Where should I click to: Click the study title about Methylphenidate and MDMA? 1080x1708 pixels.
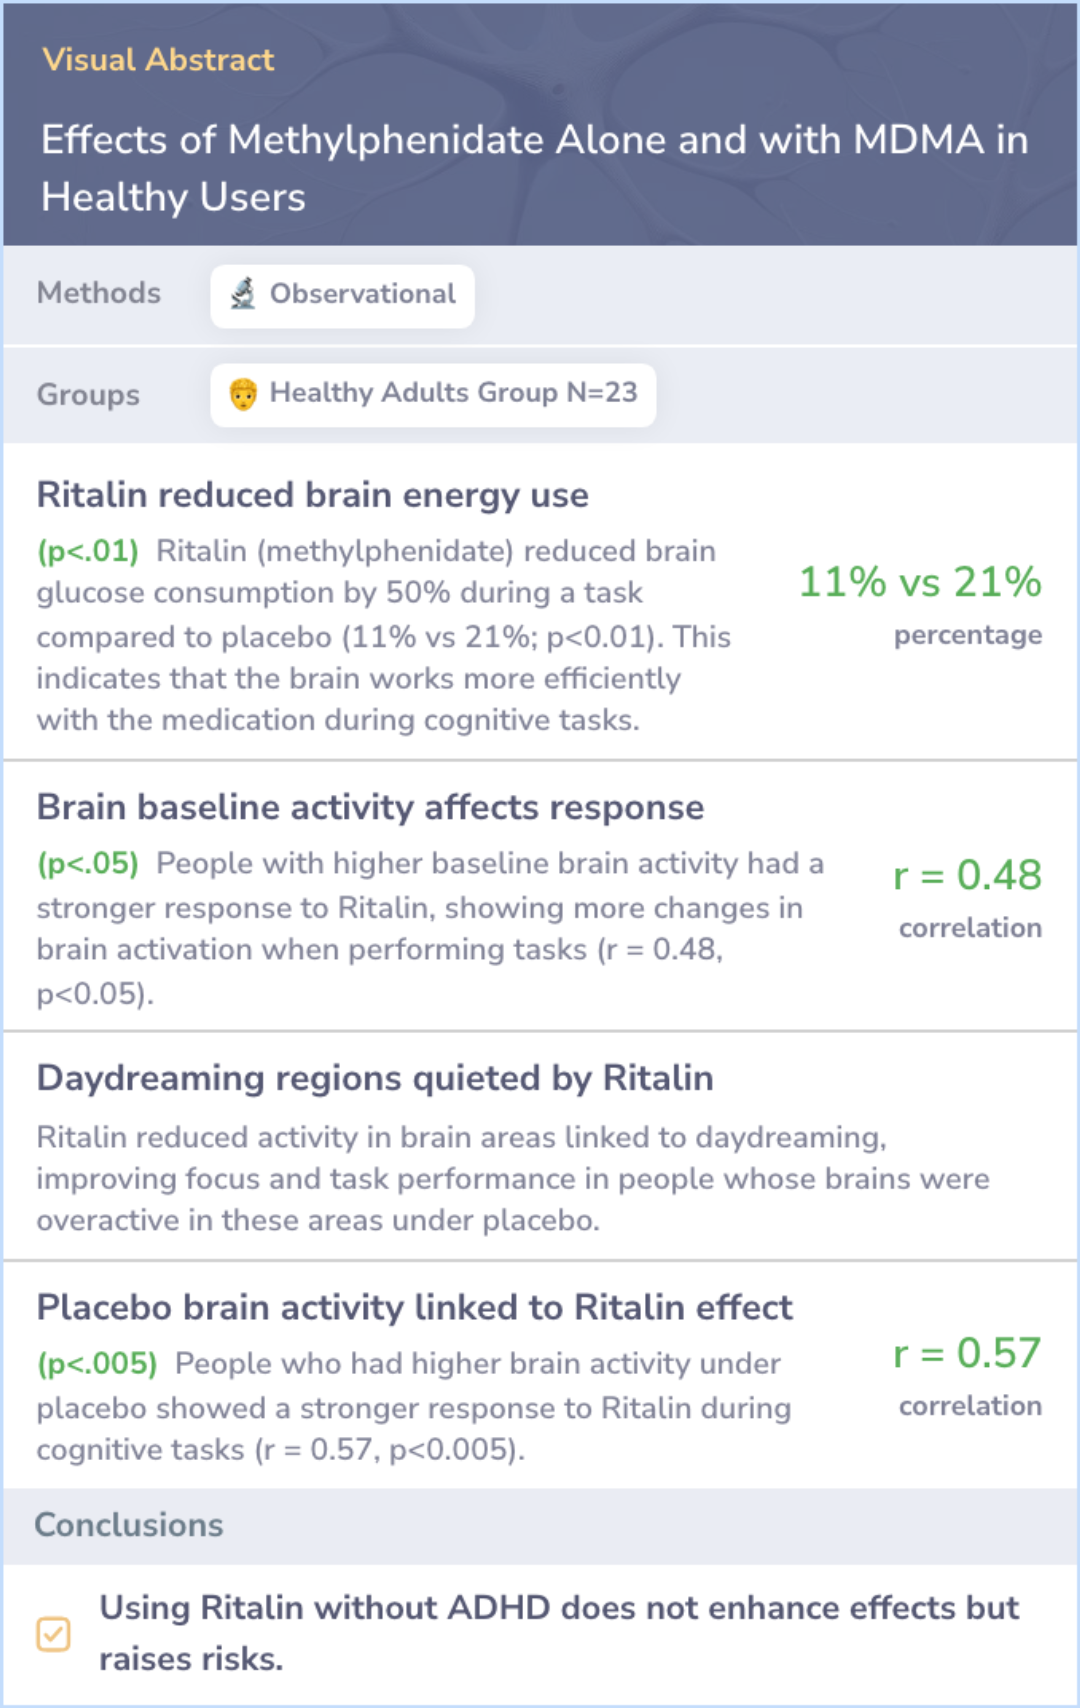pyautogui.click(x=535, y=168)
